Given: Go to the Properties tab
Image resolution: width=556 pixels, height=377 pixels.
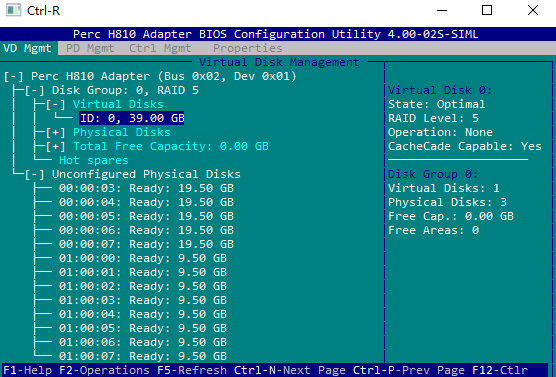Looking at the screenshot, I should pos(248,48).
